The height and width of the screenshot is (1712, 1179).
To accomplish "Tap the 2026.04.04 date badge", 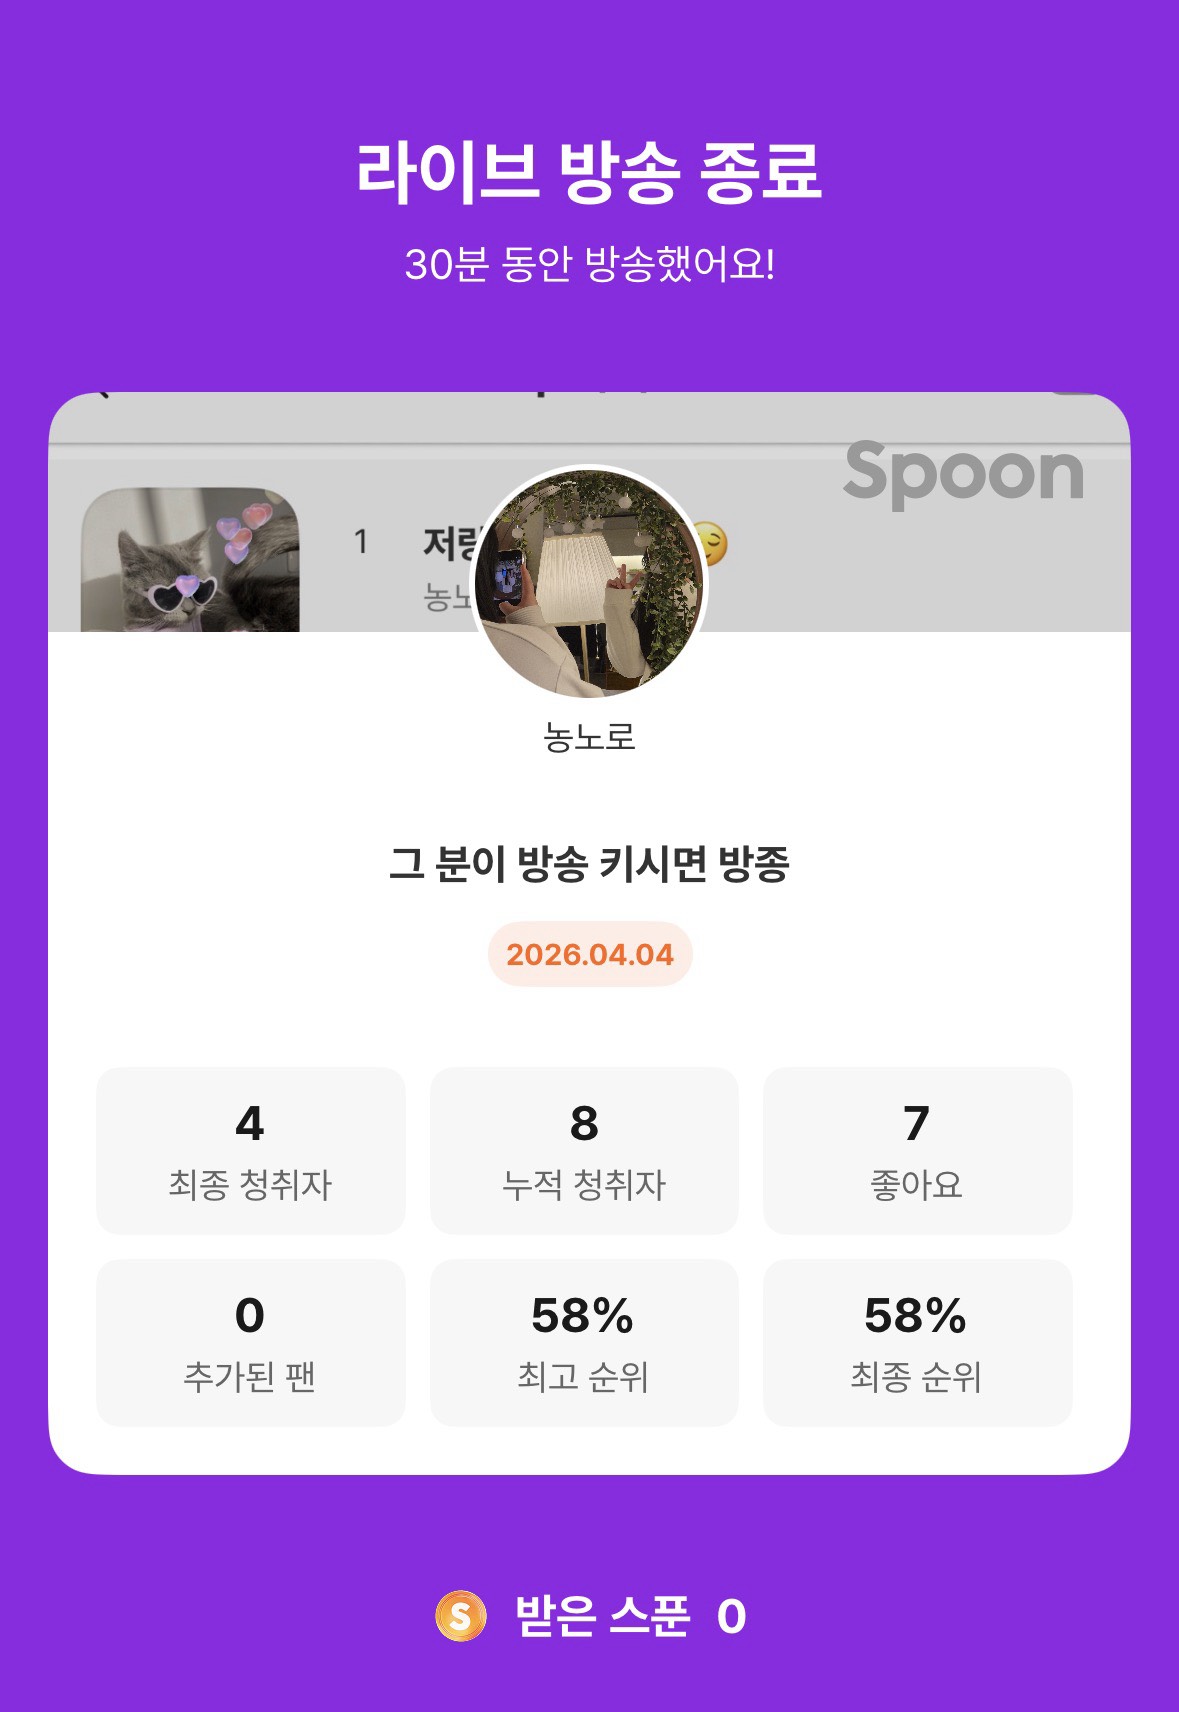I will pyautogui.click(x=590, y=954).
